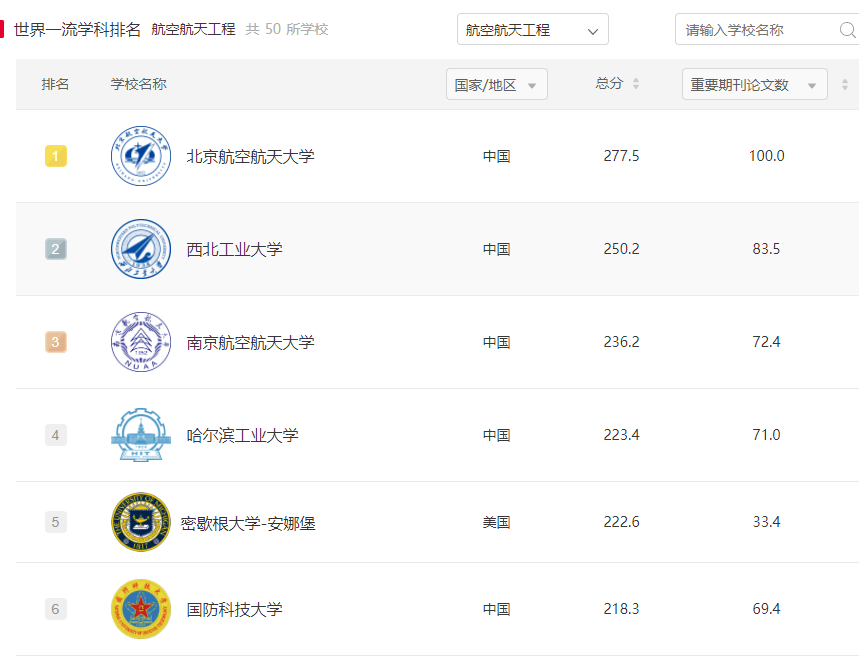Screen dimensions: 859x657
Task: Click the NUAA university logo
Action: pyautogui.click(x=141, y=342)
